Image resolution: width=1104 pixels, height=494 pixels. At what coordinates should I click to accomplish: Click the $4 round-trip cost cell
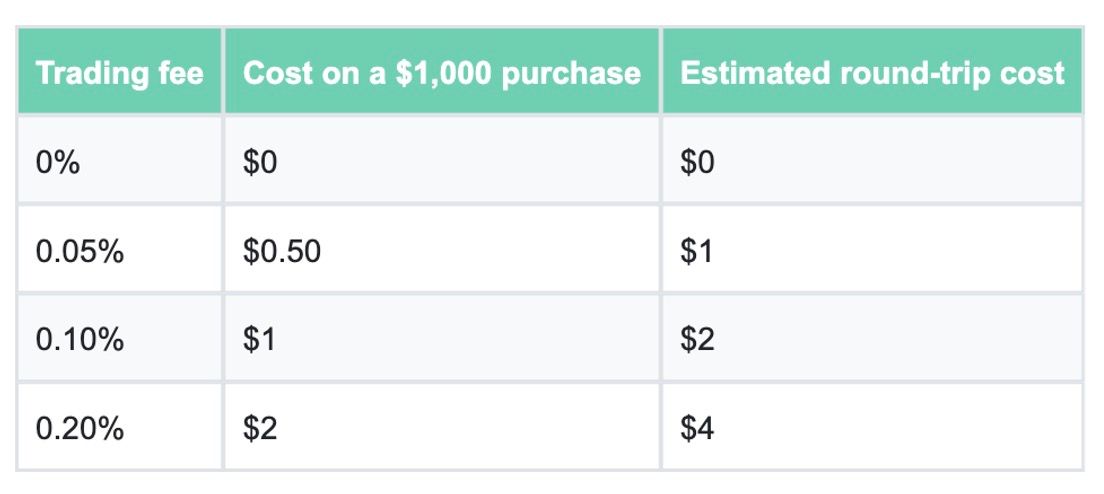[872, 426]
